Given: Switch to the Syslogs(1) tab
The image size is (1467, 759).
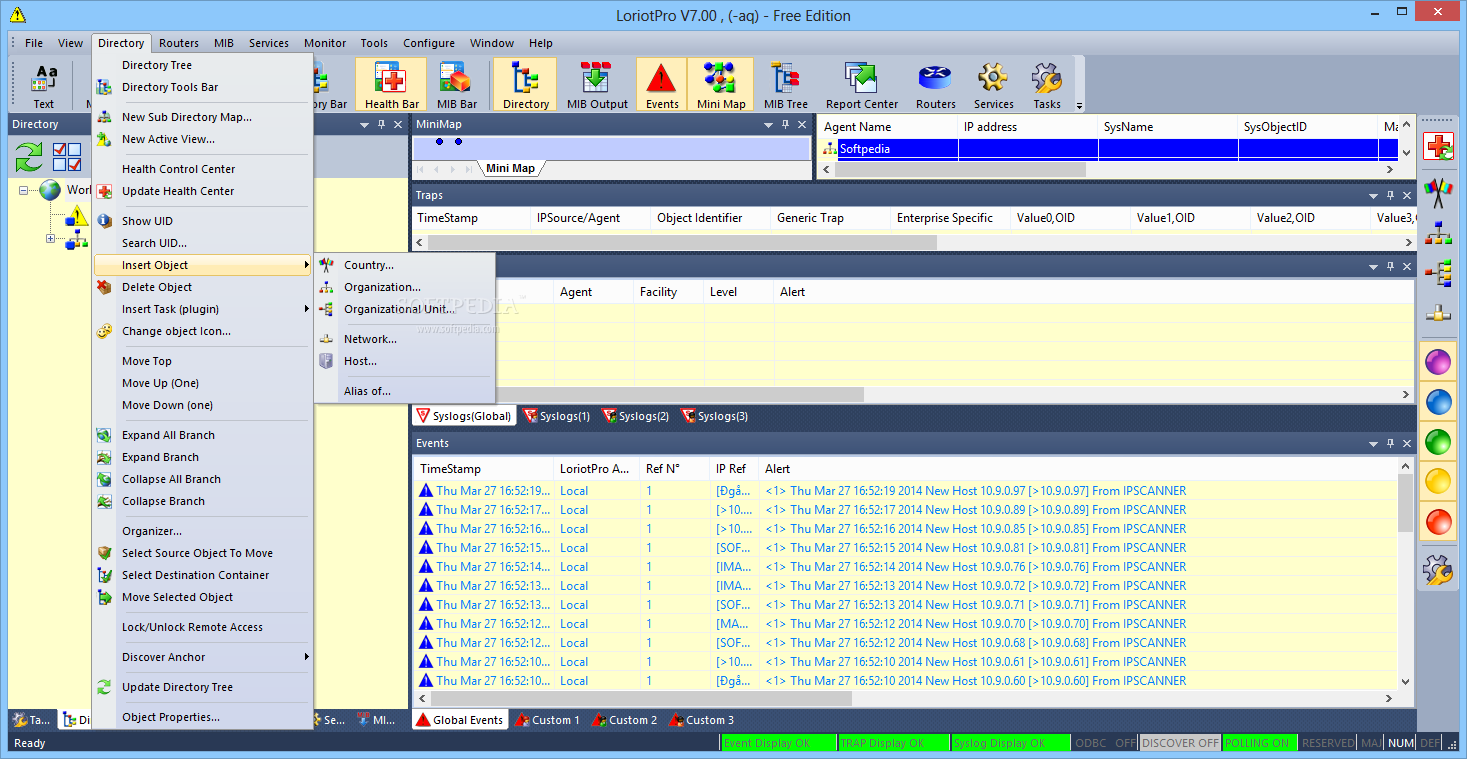Looking at the screenshot, I should (557, 416).
